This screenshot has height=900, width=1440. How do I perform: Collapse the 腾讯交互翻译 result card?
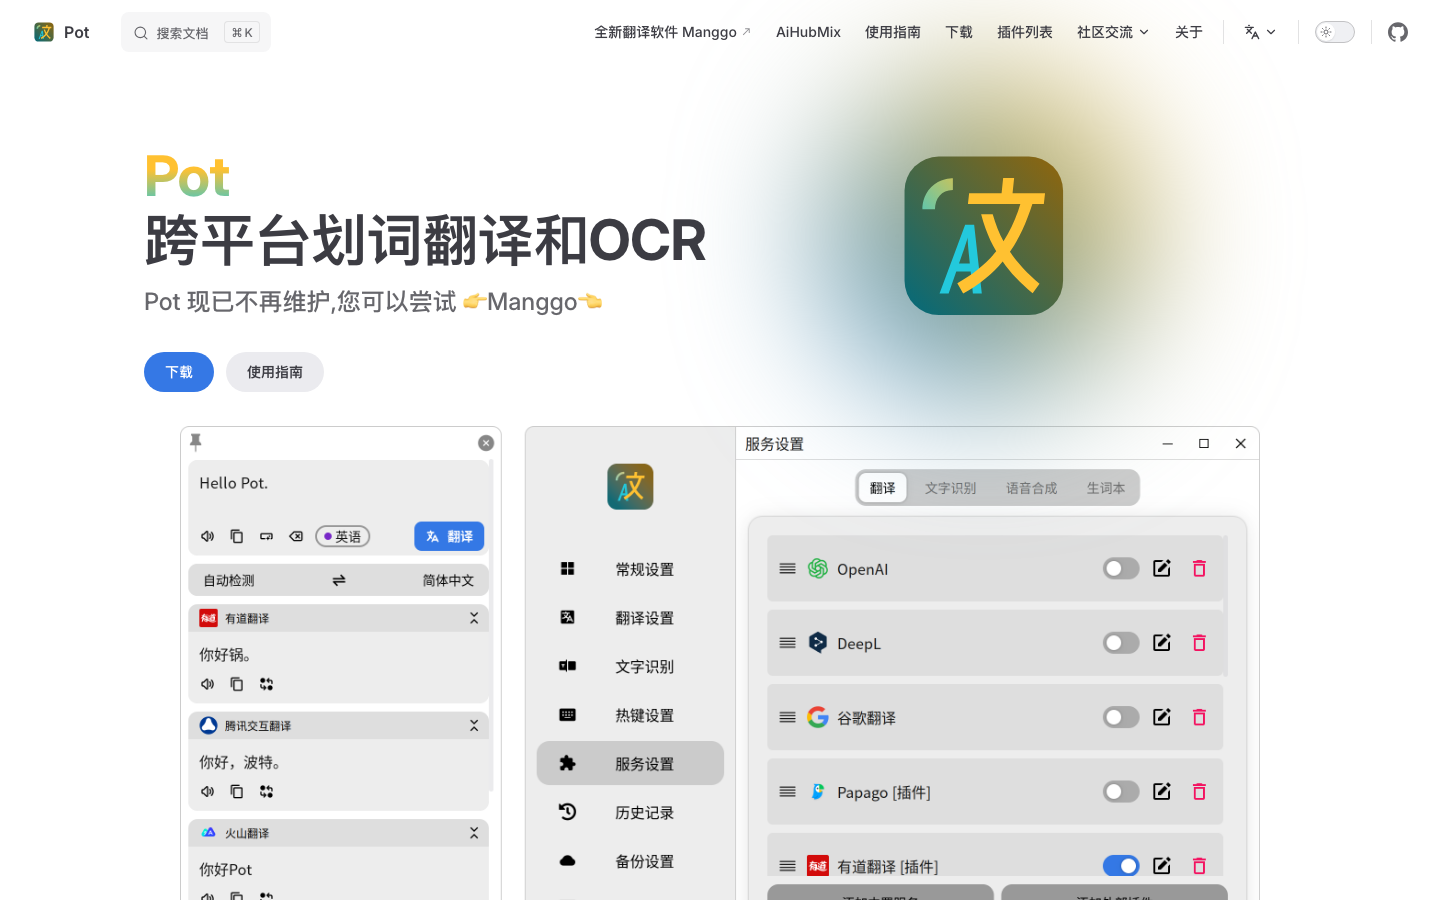(474, 726)
